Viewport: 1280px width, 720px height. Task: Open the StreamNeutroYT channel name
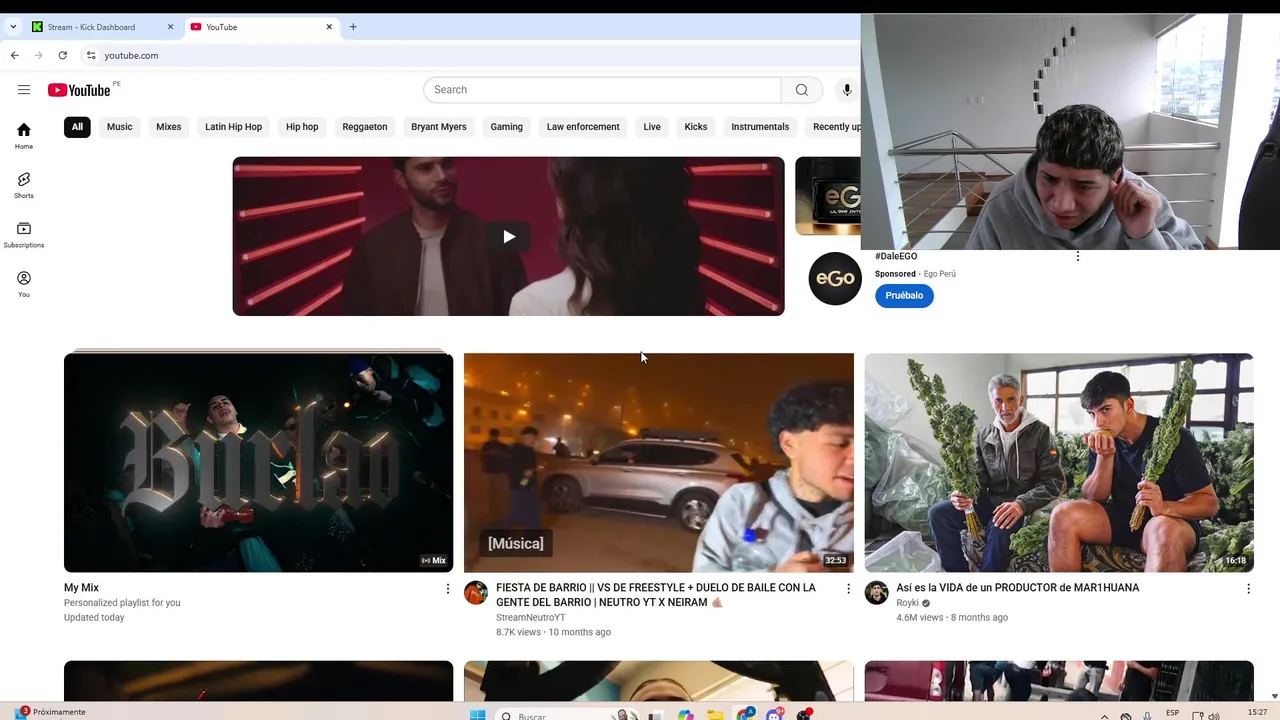coord(531,618)
